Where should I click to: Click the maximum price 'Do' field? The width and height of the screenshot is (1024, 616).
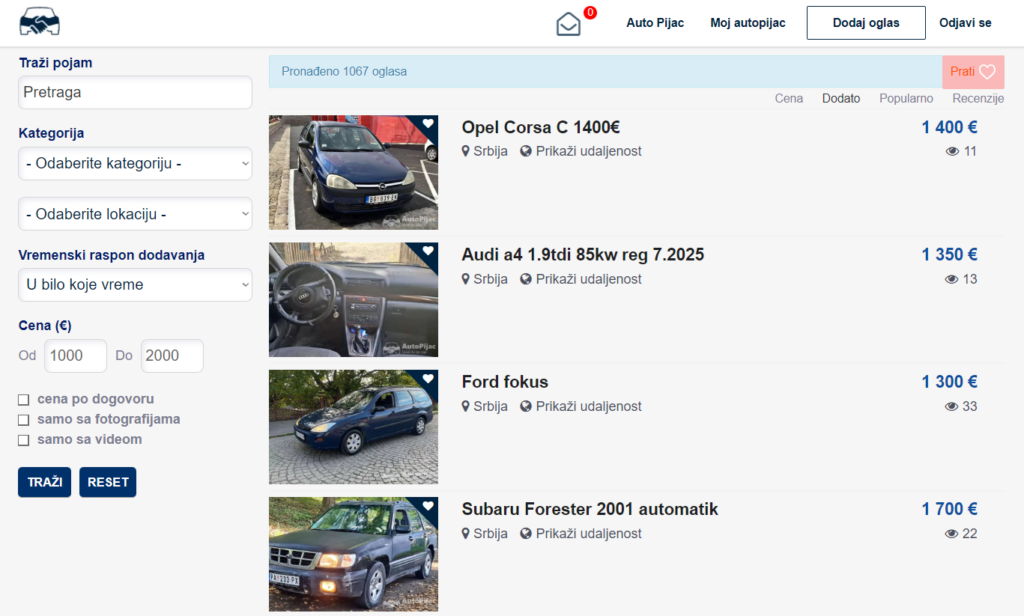pyautogui.click(x=172, y=356)
